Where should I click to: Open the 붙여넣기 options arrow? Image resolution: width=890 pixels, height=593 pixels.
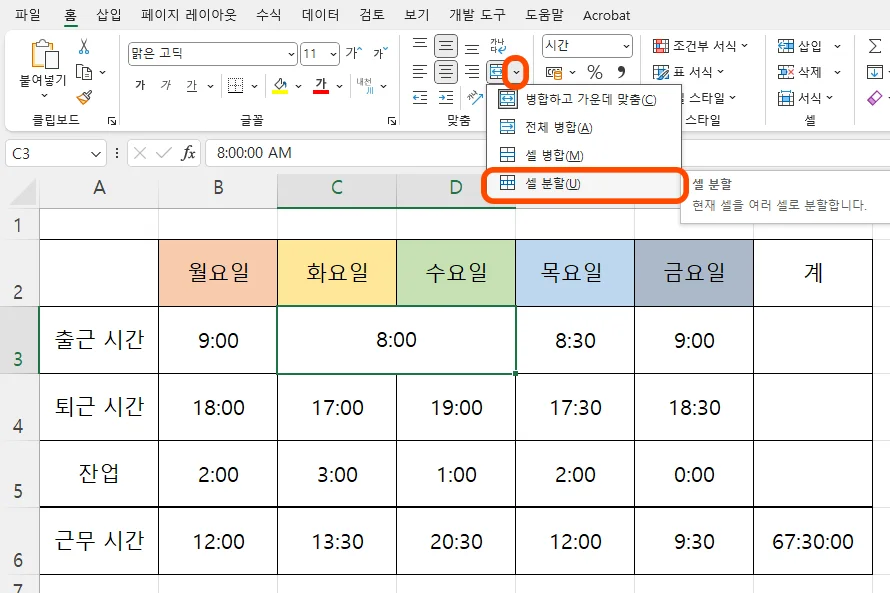pyautogui.click(x=44, y=96)
